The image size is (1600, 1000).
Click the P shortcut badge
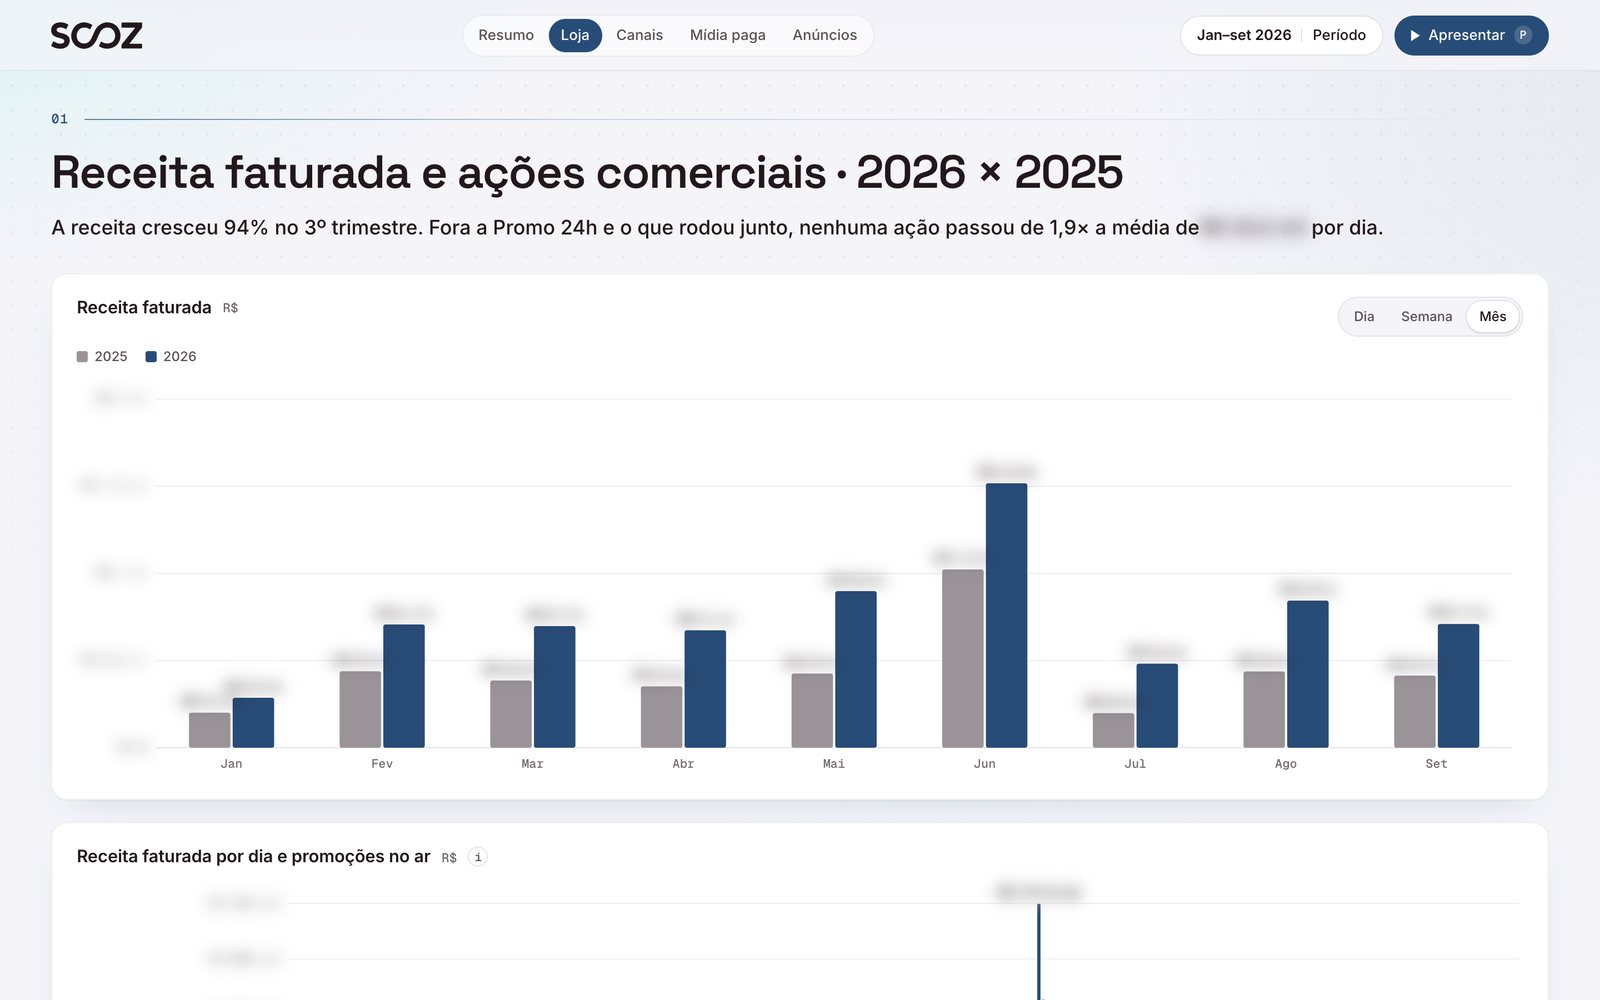pyautogui.click(x=1523, y=35)
